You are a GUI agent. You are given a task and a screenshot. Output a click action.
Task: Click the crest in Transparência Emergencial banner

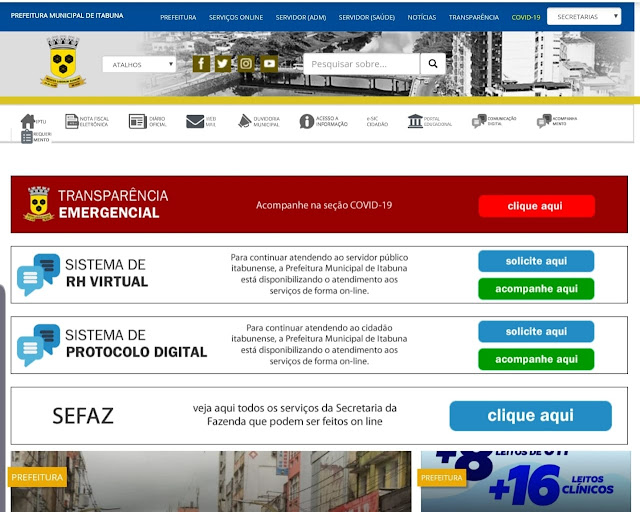[39, 203]
